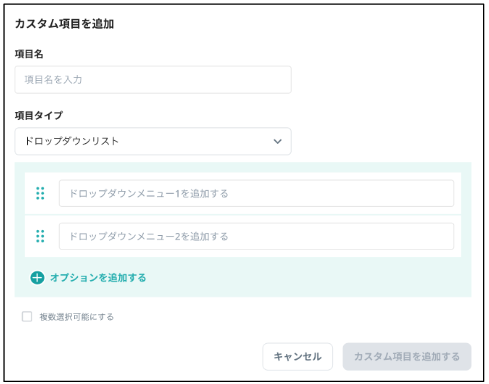Click the 項目タイプ field label
The image size is (489, 384).
(39, 115)
